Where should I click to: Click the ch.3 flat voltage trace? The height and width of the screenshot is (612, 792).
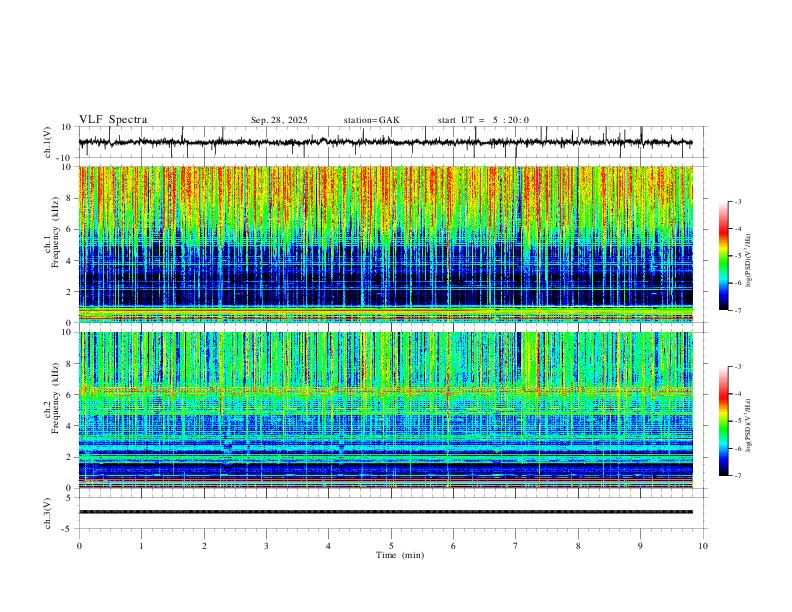click(x=385, y=512)
